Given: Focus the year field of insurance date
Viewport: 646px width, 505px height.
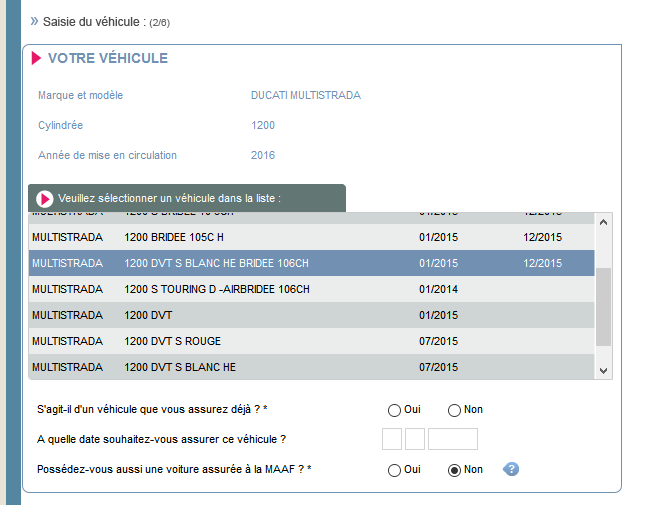Looking at the screenshot, I should pos(453,439).
